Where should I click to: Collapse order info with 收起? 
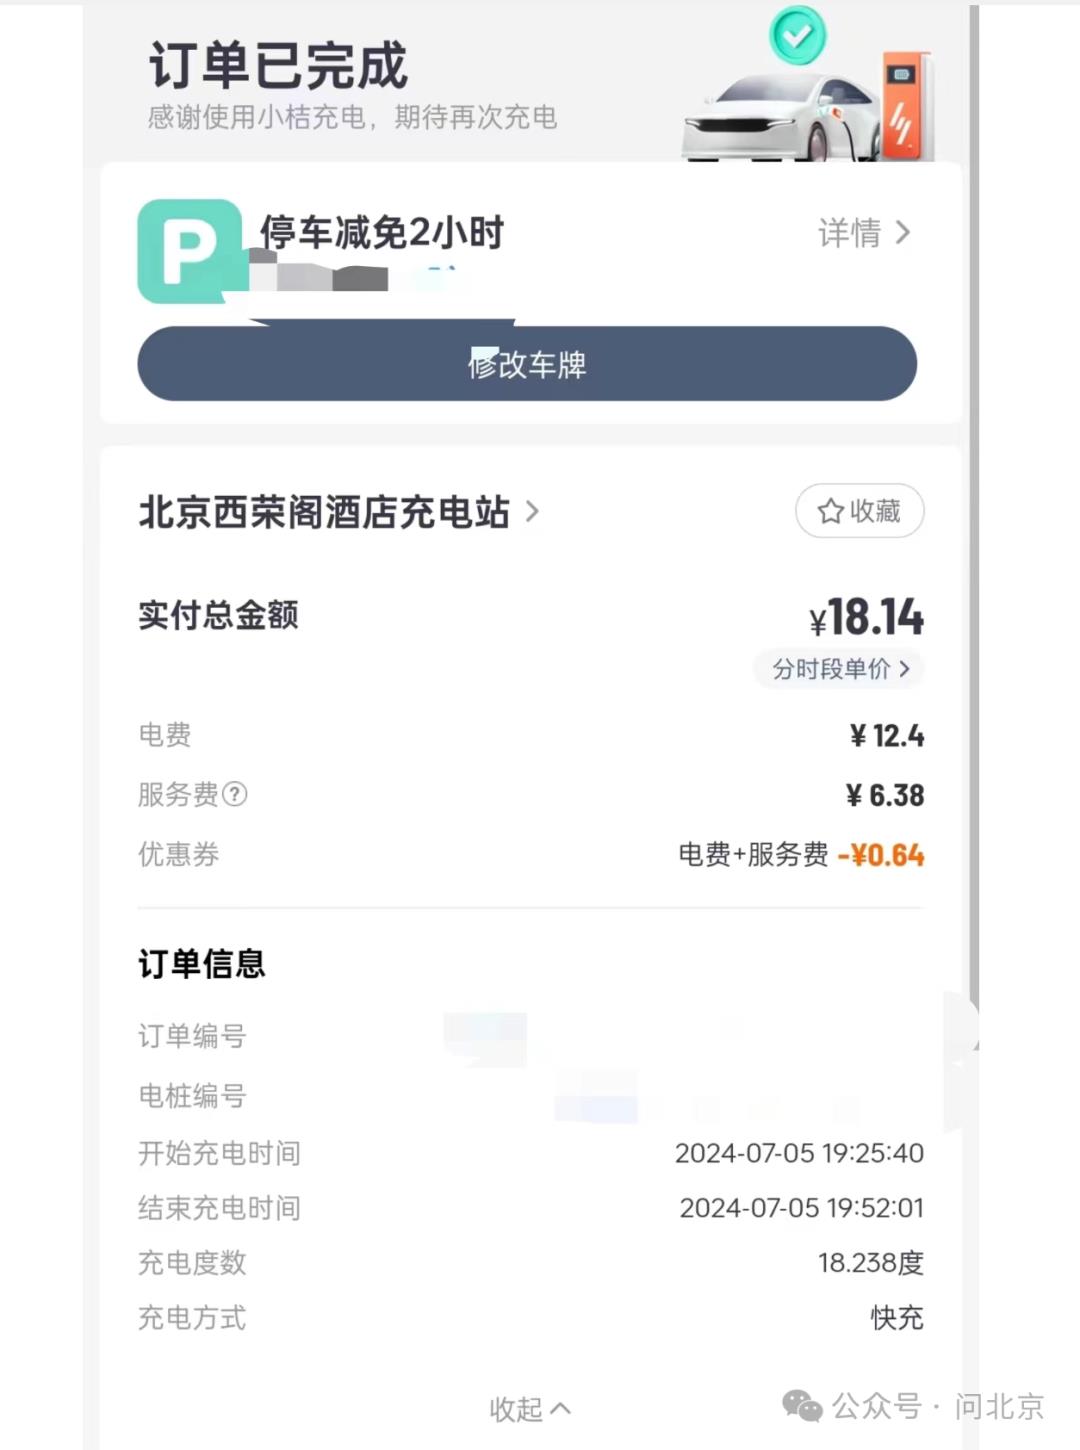529,1409
